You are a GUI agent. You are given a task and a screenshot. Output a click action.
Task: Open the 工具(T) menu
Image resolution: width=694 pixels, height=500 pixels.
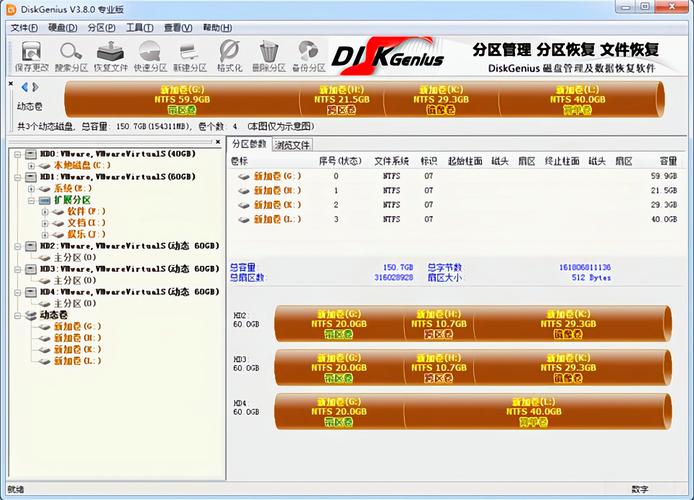pyautogui.click(x=140, y=27)
